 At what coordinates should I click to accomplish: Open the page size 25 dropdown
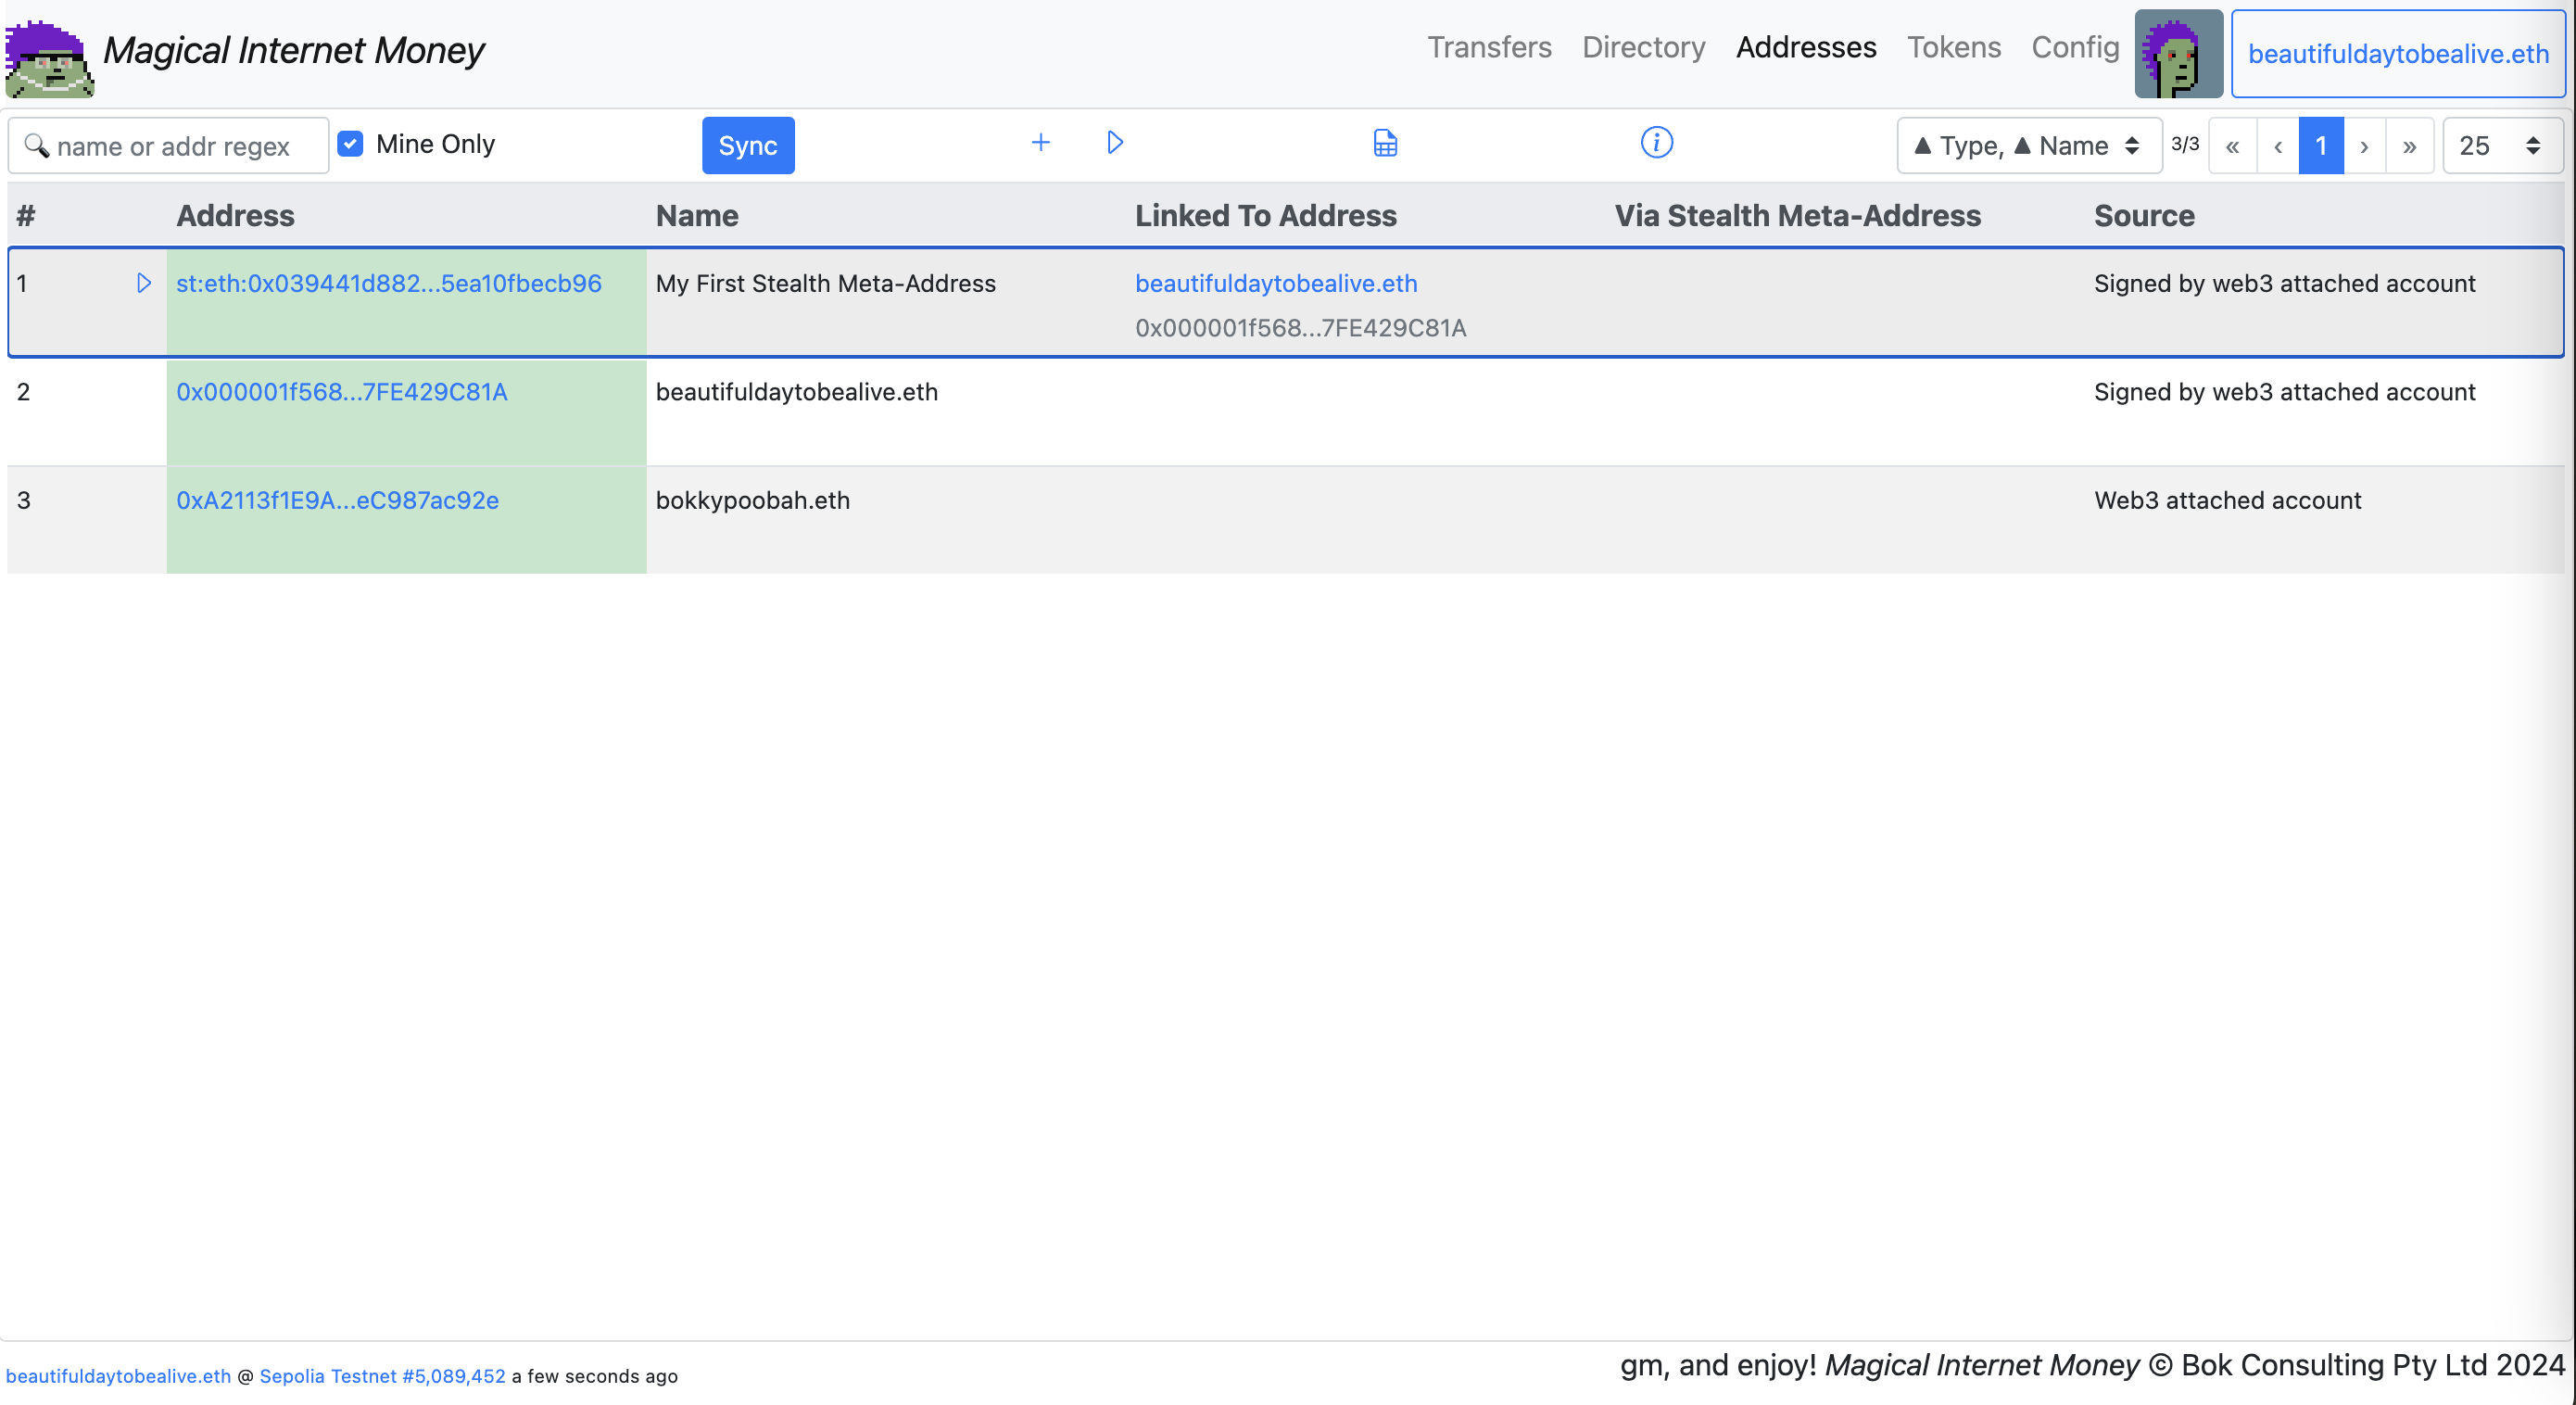point(2500,146)
